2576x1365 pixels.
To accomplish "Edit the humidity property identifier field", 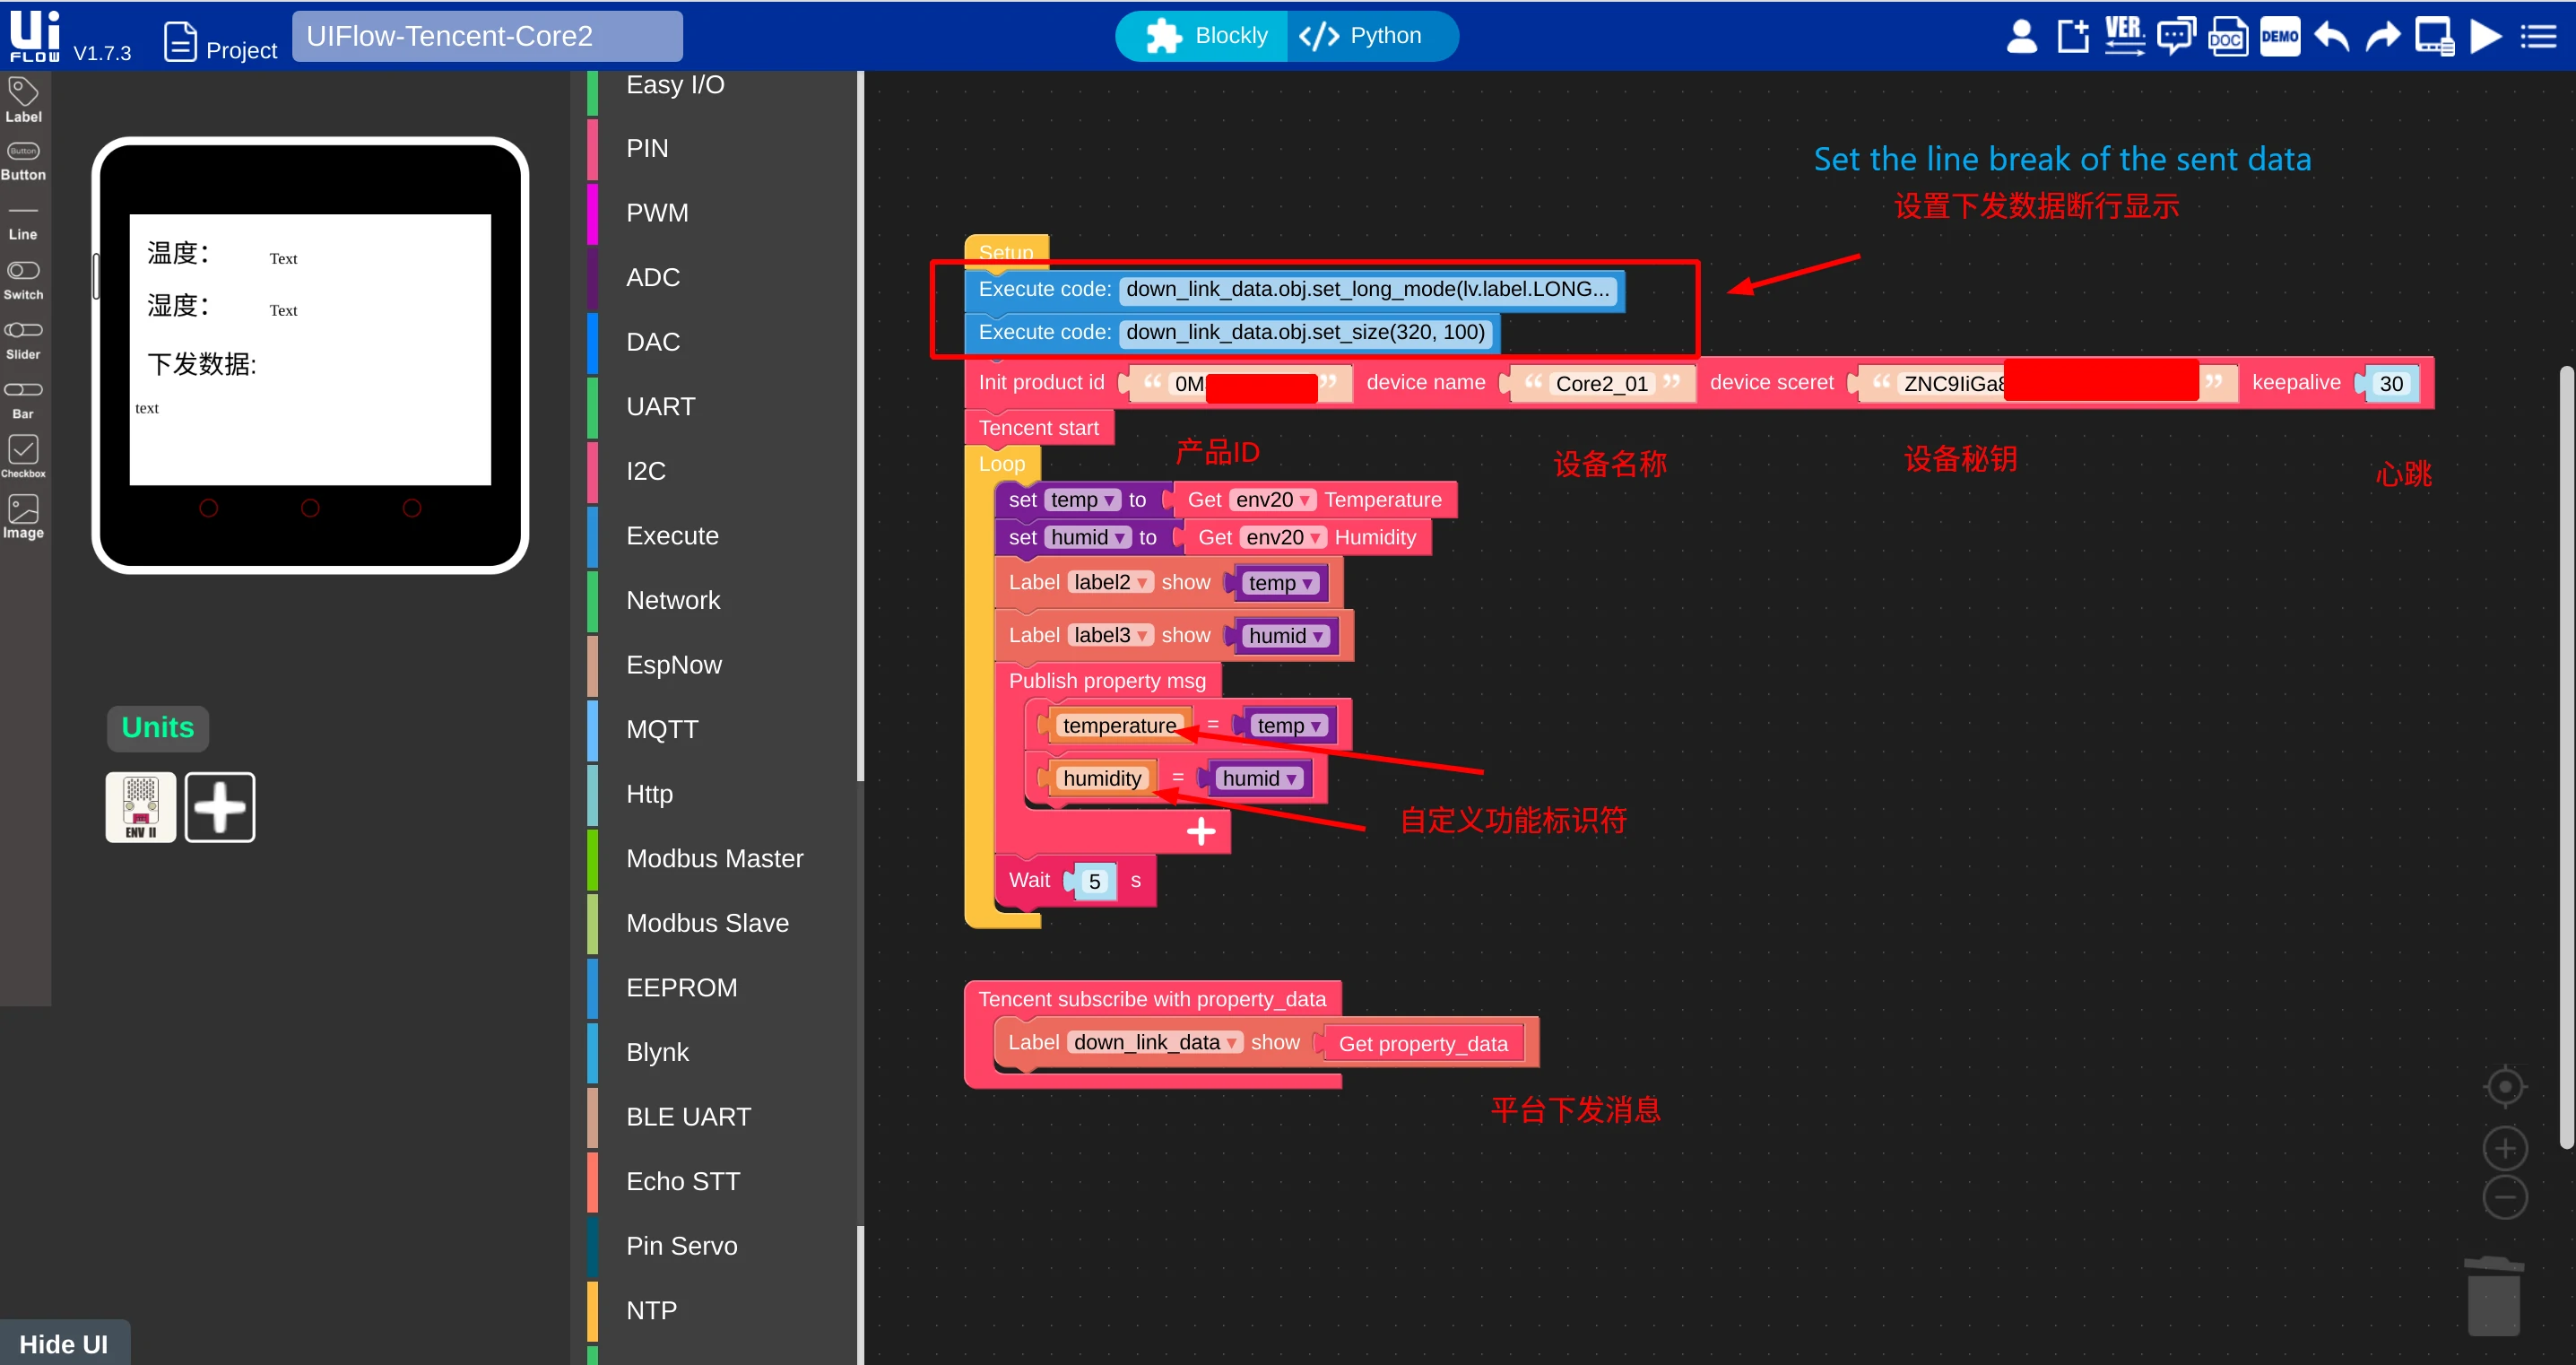I will coord(1102,779).
